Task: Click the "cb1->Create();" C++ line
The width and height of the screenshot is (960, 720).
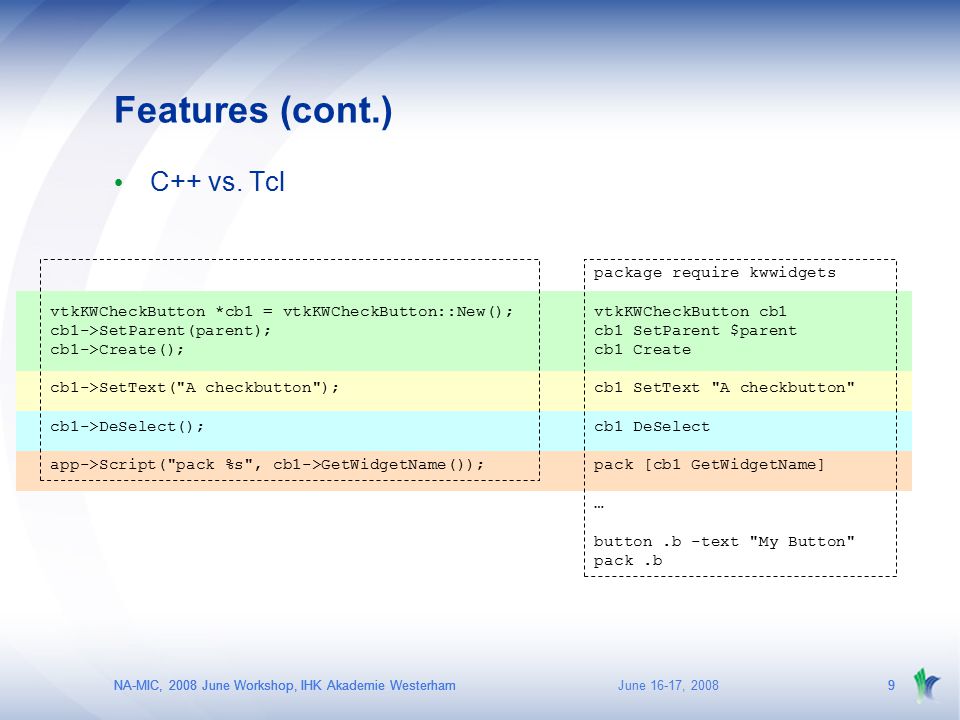Action: [117, 350]
